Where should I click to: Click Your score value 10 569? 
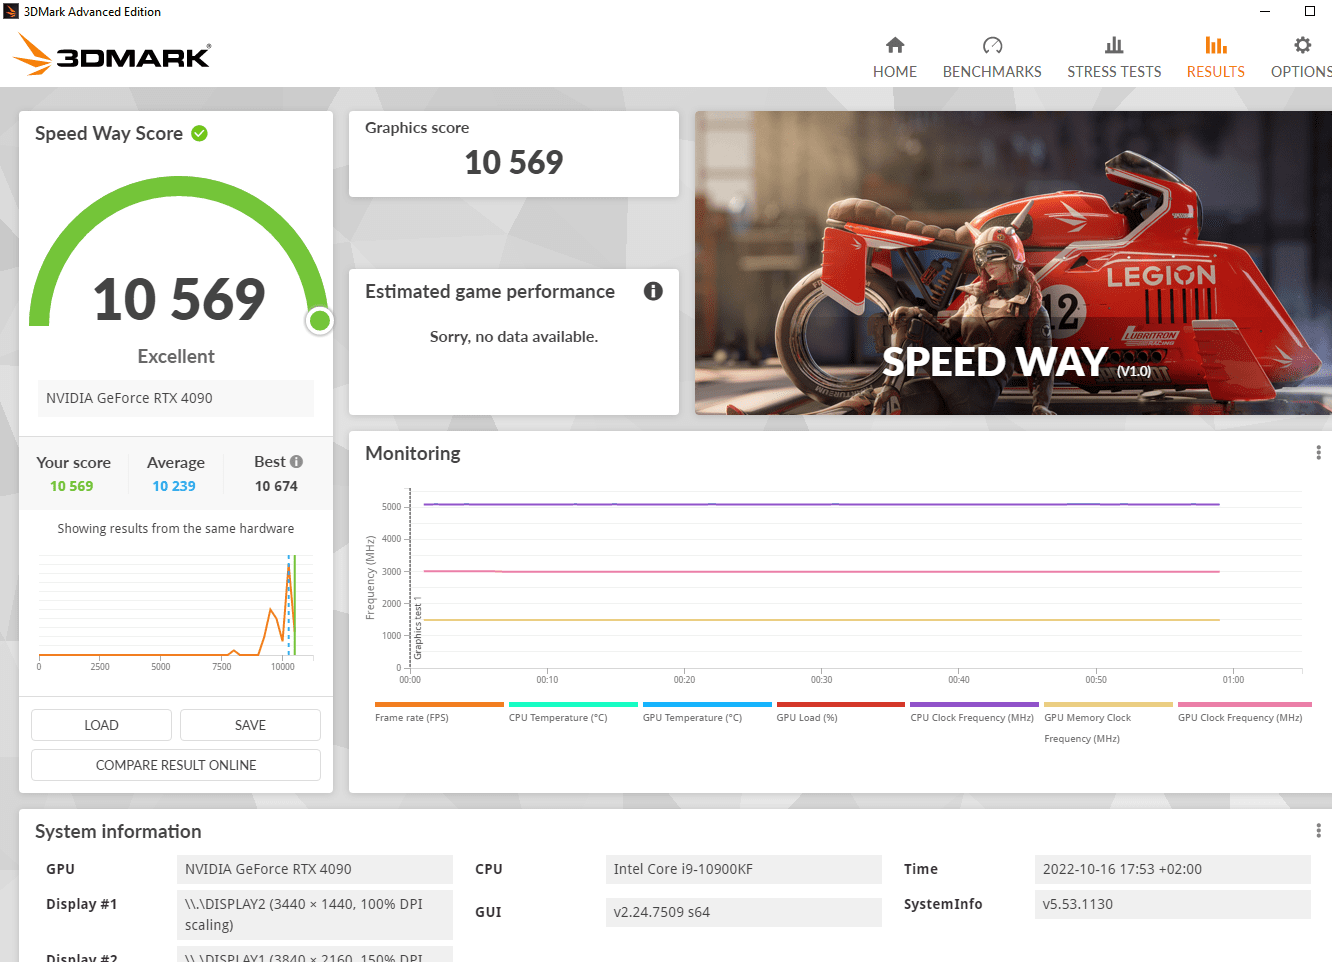click(72, 486)
